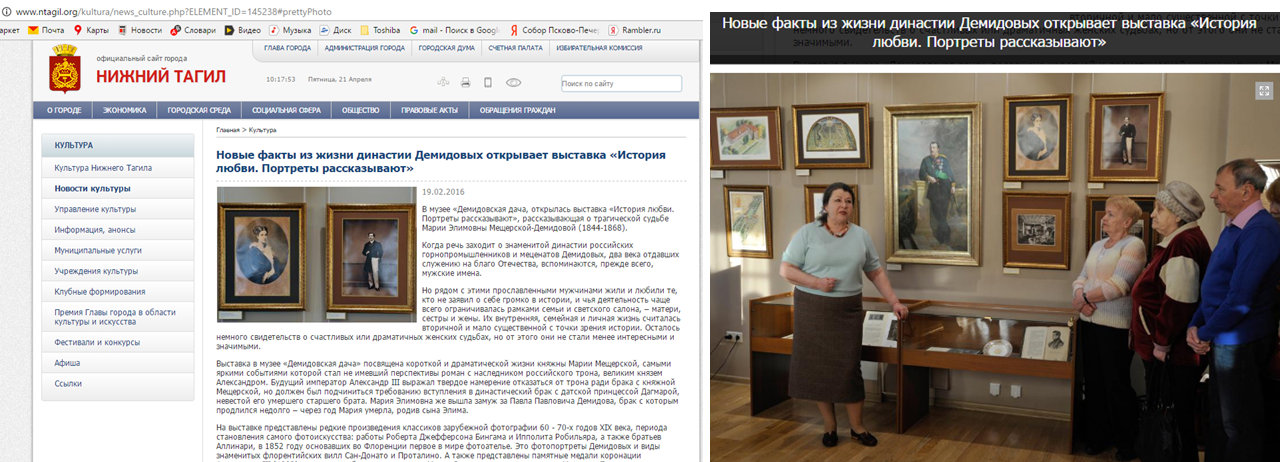Screen dimensions: 1280x462
Task: Select Новости культуры in sidebar
Action: click(x=118, y=188)
